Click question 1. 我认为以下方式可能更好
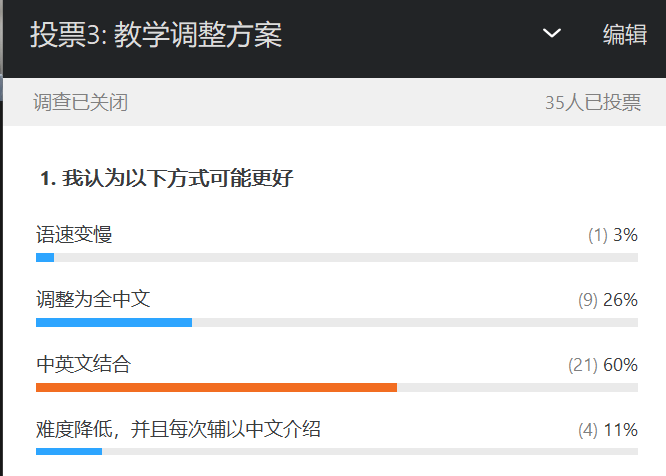This screenshot has width=666, height=476. click(x=166, y=179)
